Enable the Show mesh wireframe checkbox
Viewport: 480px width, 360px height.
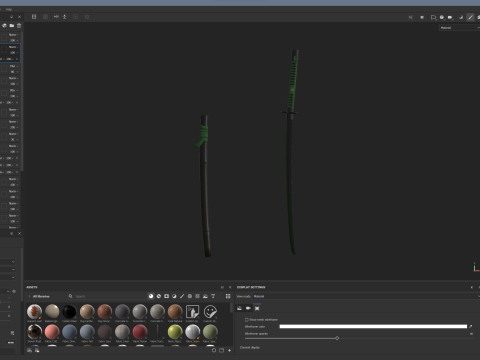pos(247,320)
